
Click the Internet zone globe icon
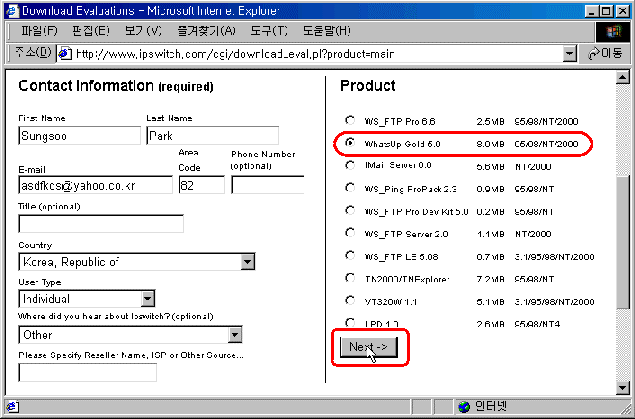464,406
